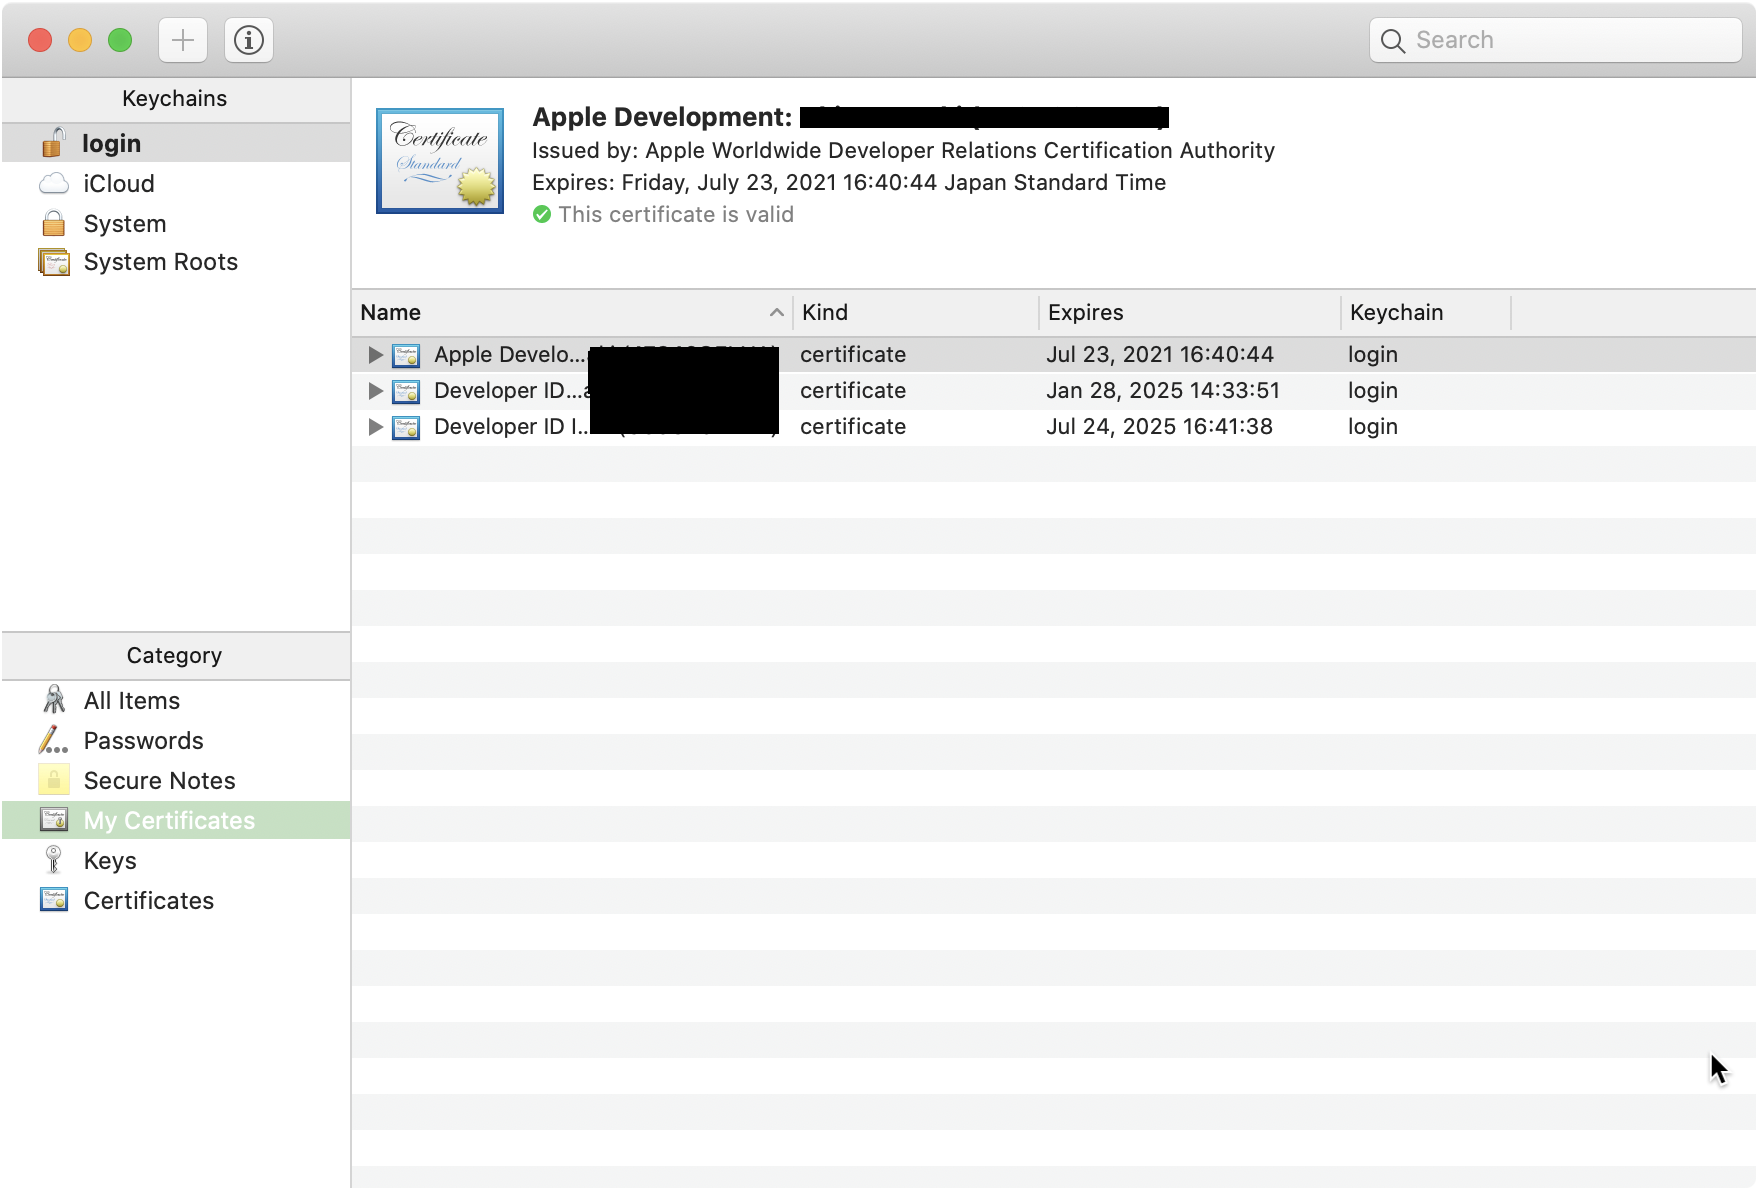Image resolution: width=1758 pixels, height=1190 pixels.
Task: Show the All Items category
Action: pyautogui.click(x=176, y=700)
